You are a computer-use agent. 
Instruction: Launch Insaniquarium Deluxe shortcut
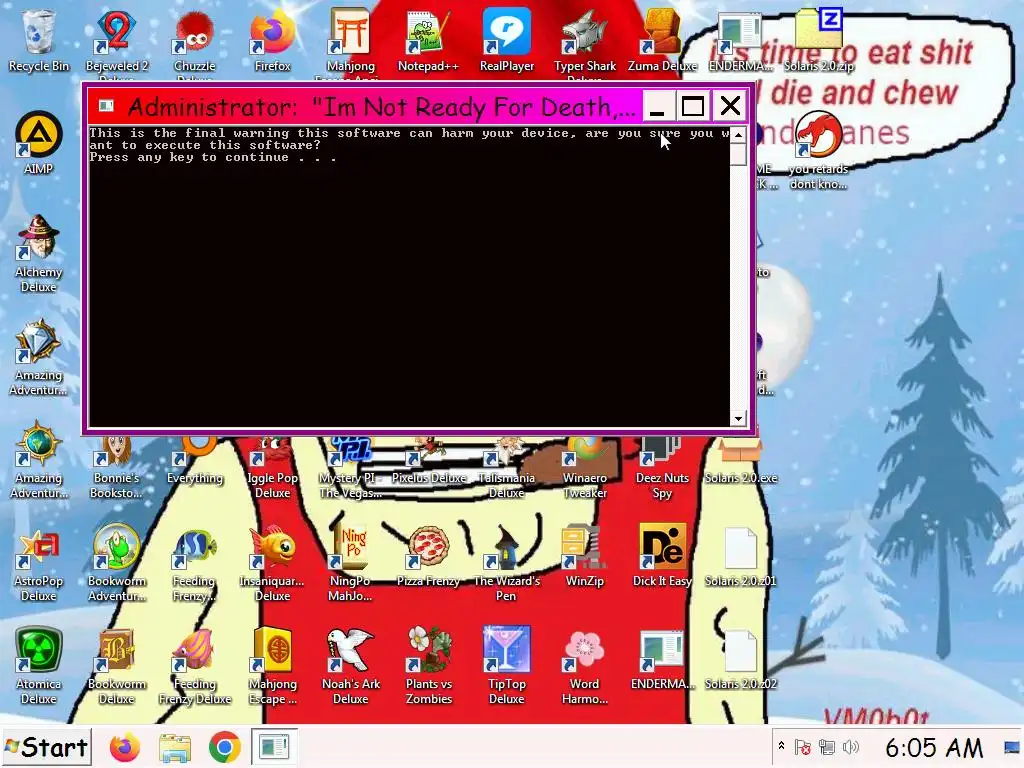(272, 563)
